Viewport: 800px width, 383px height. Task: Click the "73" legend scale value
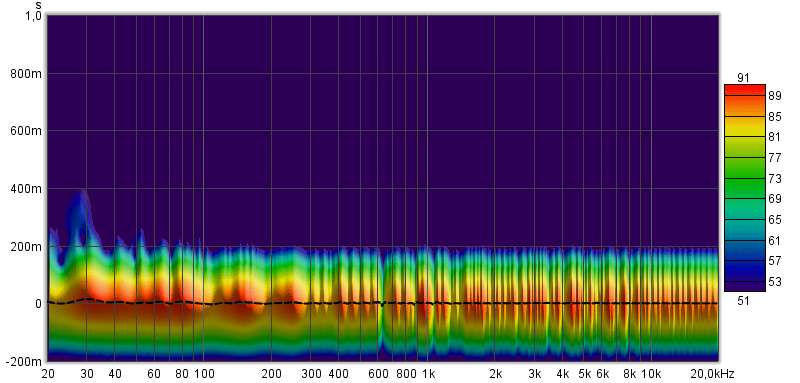tap(776, 178)
